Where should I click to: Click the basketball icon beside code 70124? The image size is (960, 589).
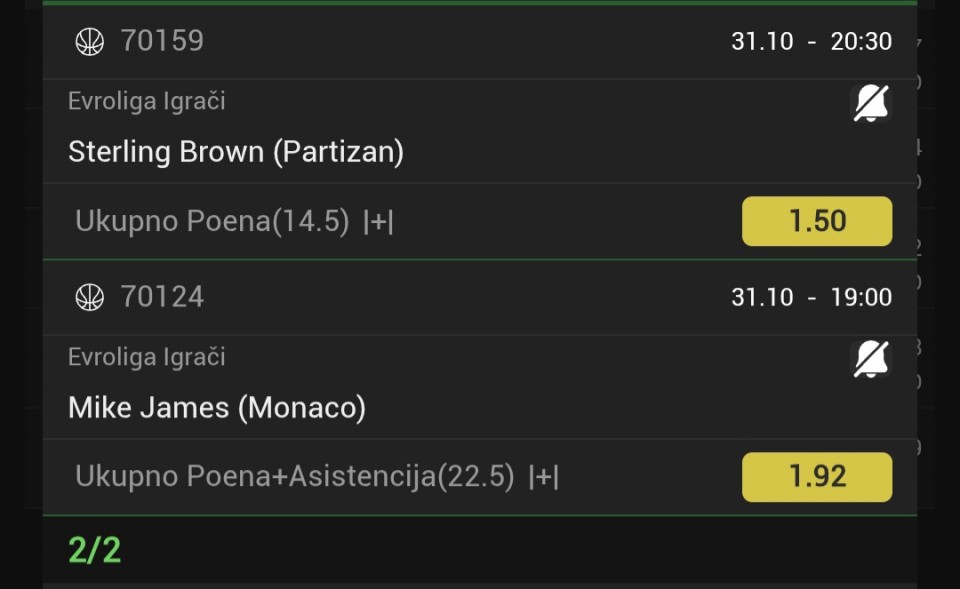(90, 297)
